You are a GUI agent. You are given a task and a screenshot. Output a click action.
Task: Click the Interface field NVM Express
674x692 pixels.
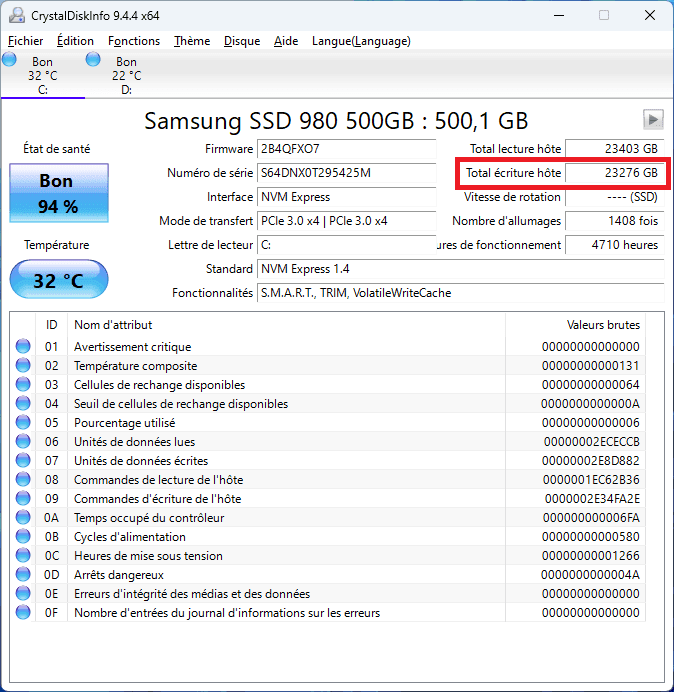coord(346,197)
